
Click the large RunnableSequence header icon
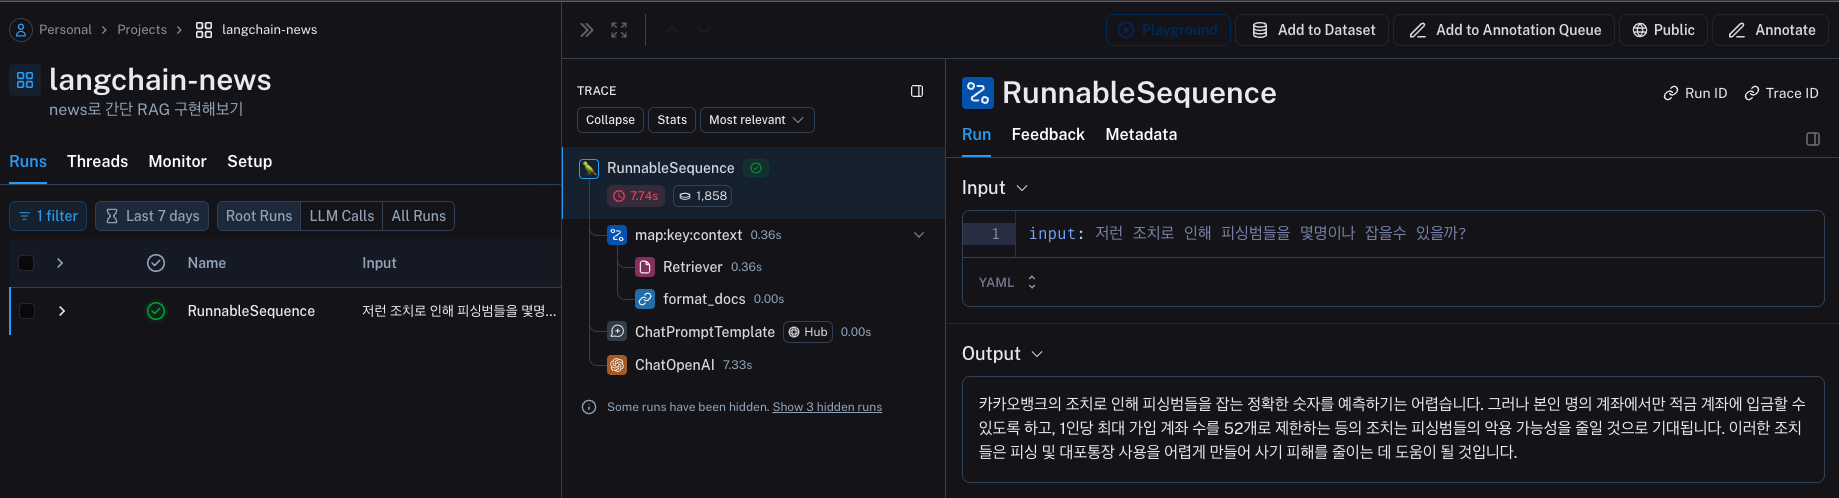[978, 93]
